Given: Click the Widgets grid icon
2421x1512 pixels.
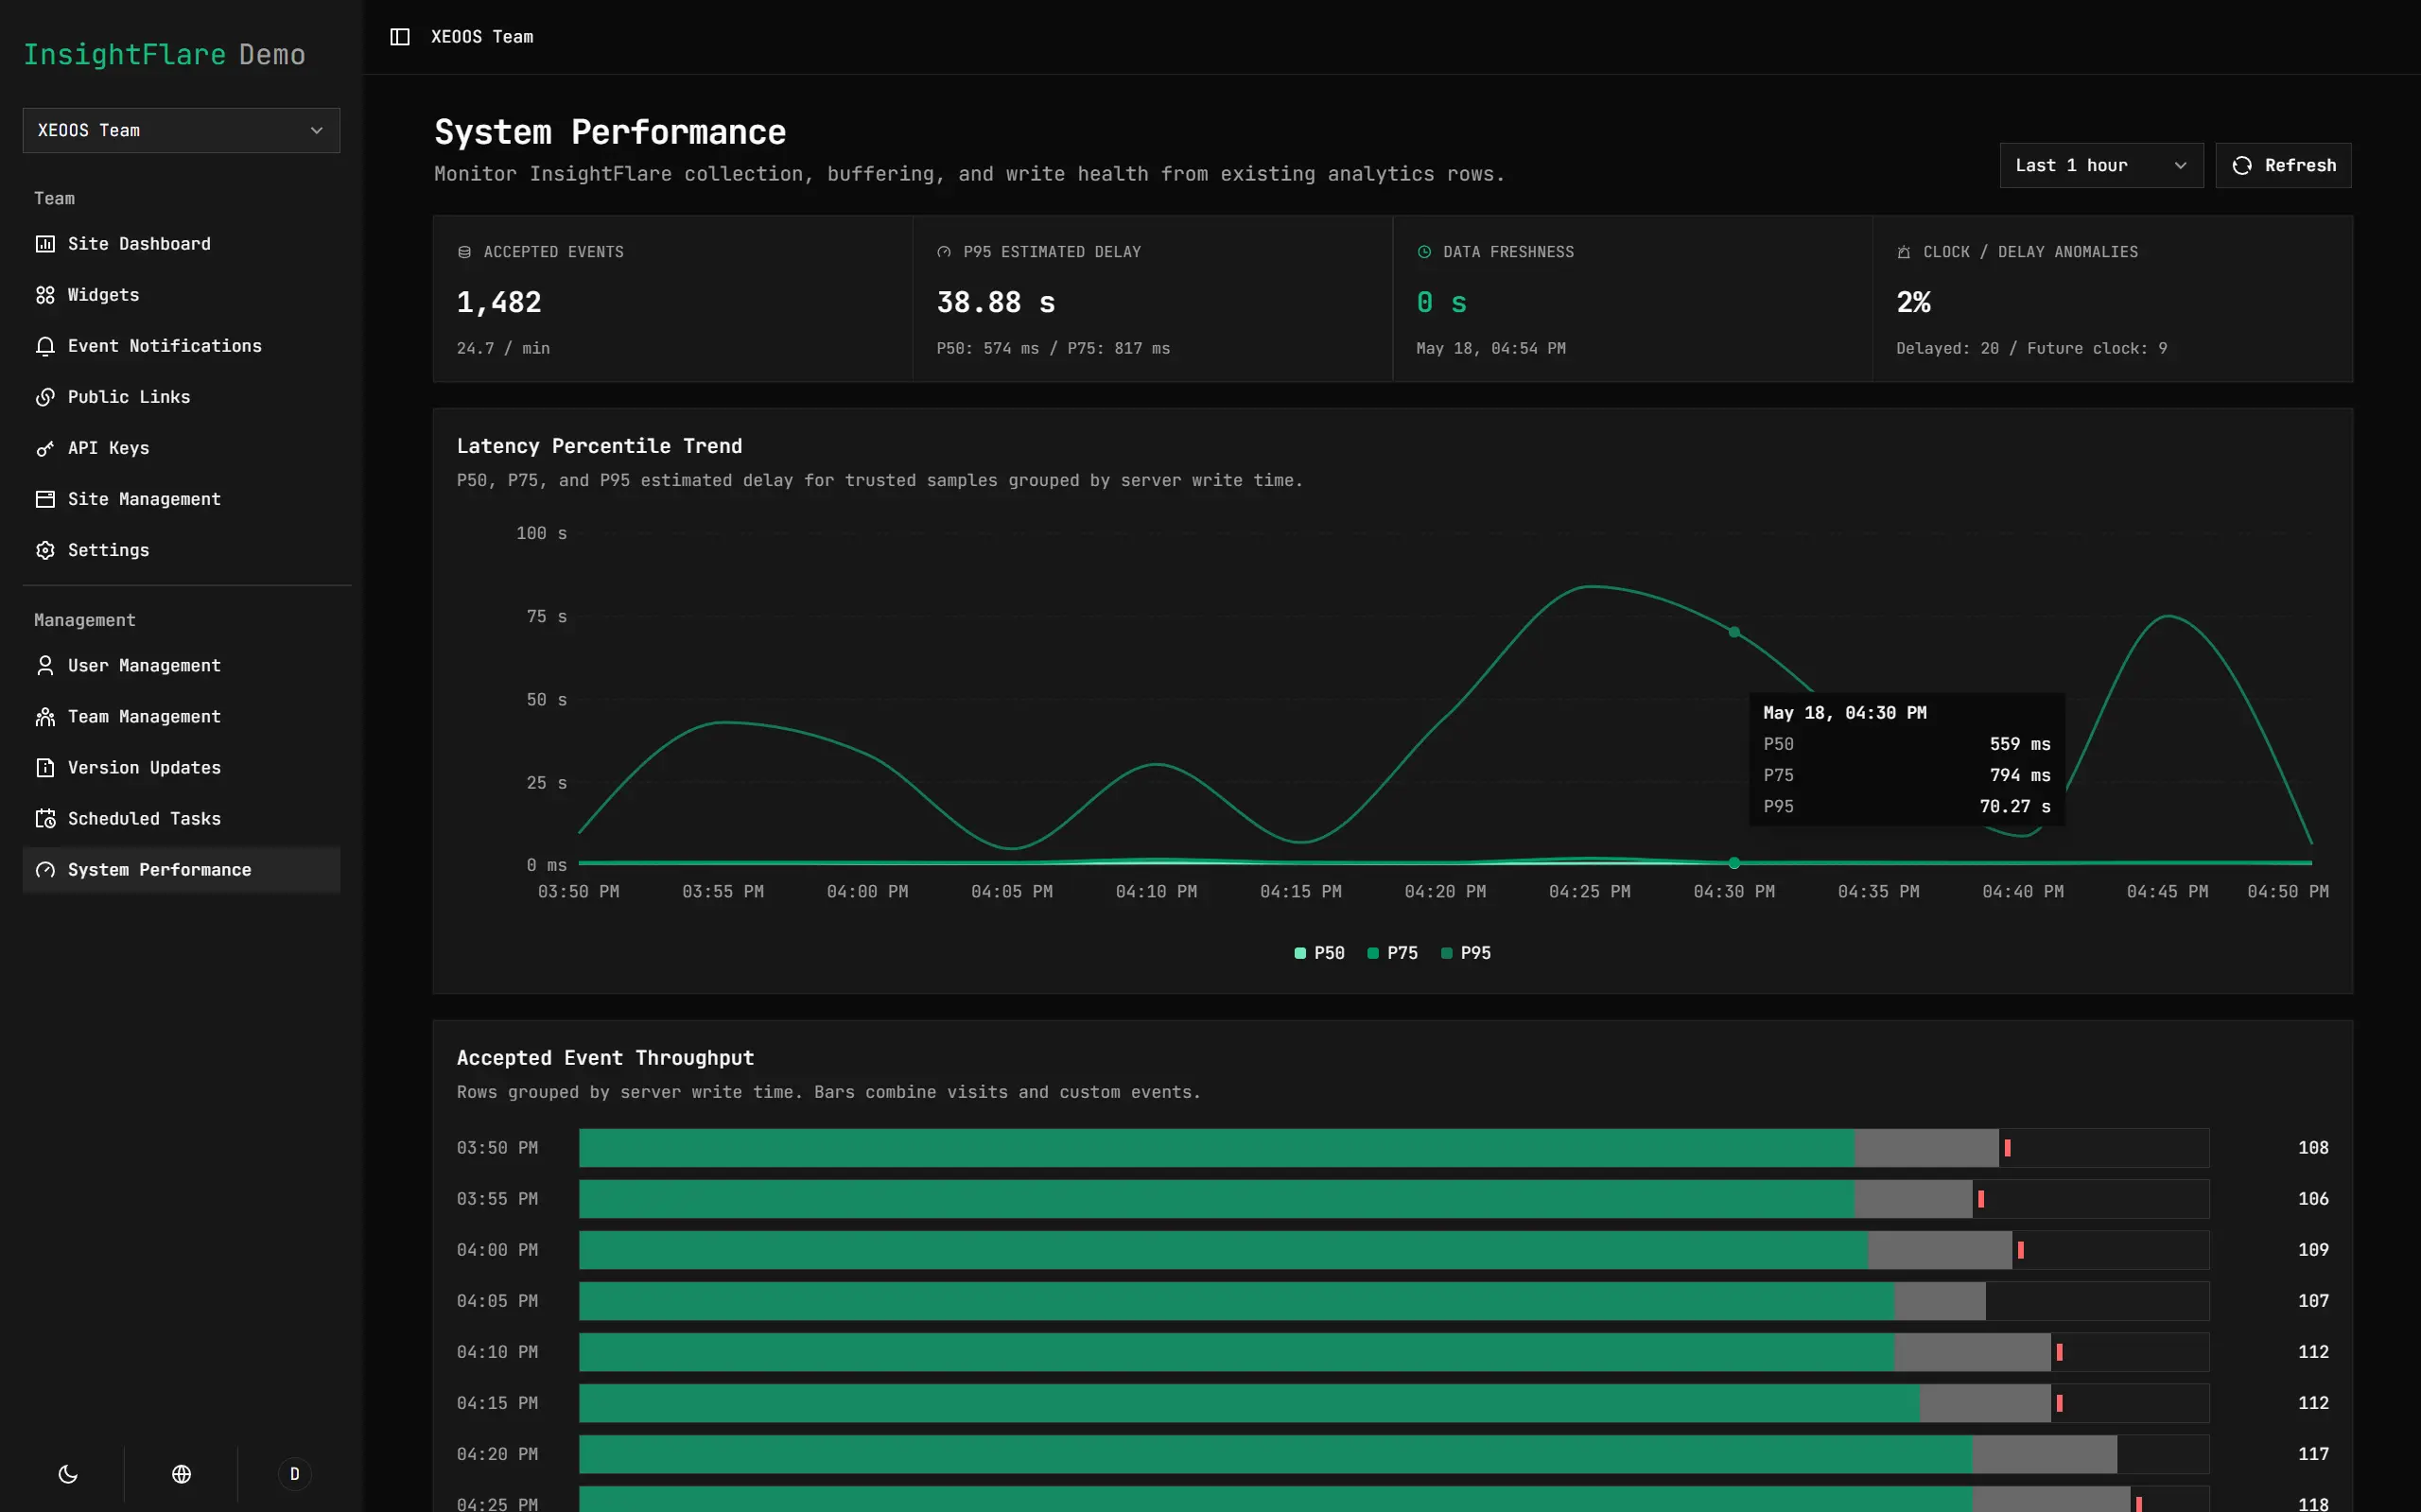Looking at the screenshot, I should tap(45, 295).
